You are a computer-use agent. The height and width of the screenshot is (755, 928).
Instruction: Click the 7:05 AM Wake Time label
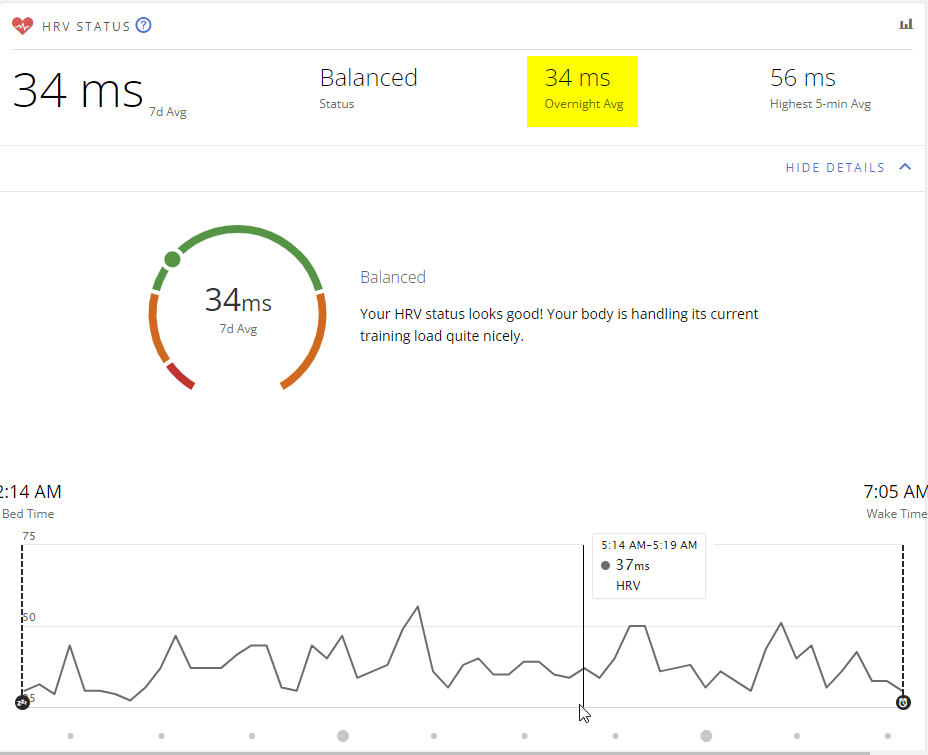(895, 502)
